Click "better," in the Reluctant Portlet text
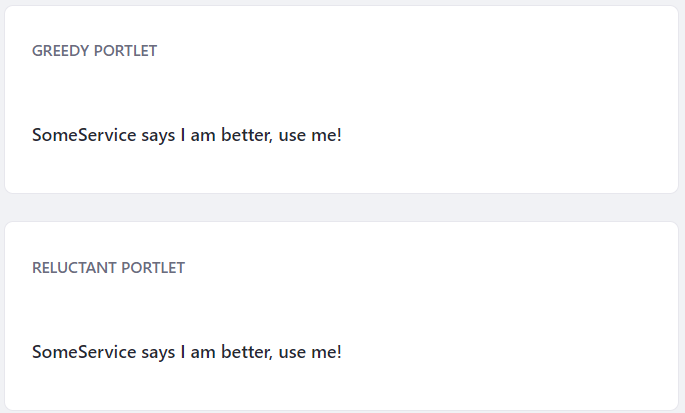This screenshot has width=685, height=413. [247, 352]
